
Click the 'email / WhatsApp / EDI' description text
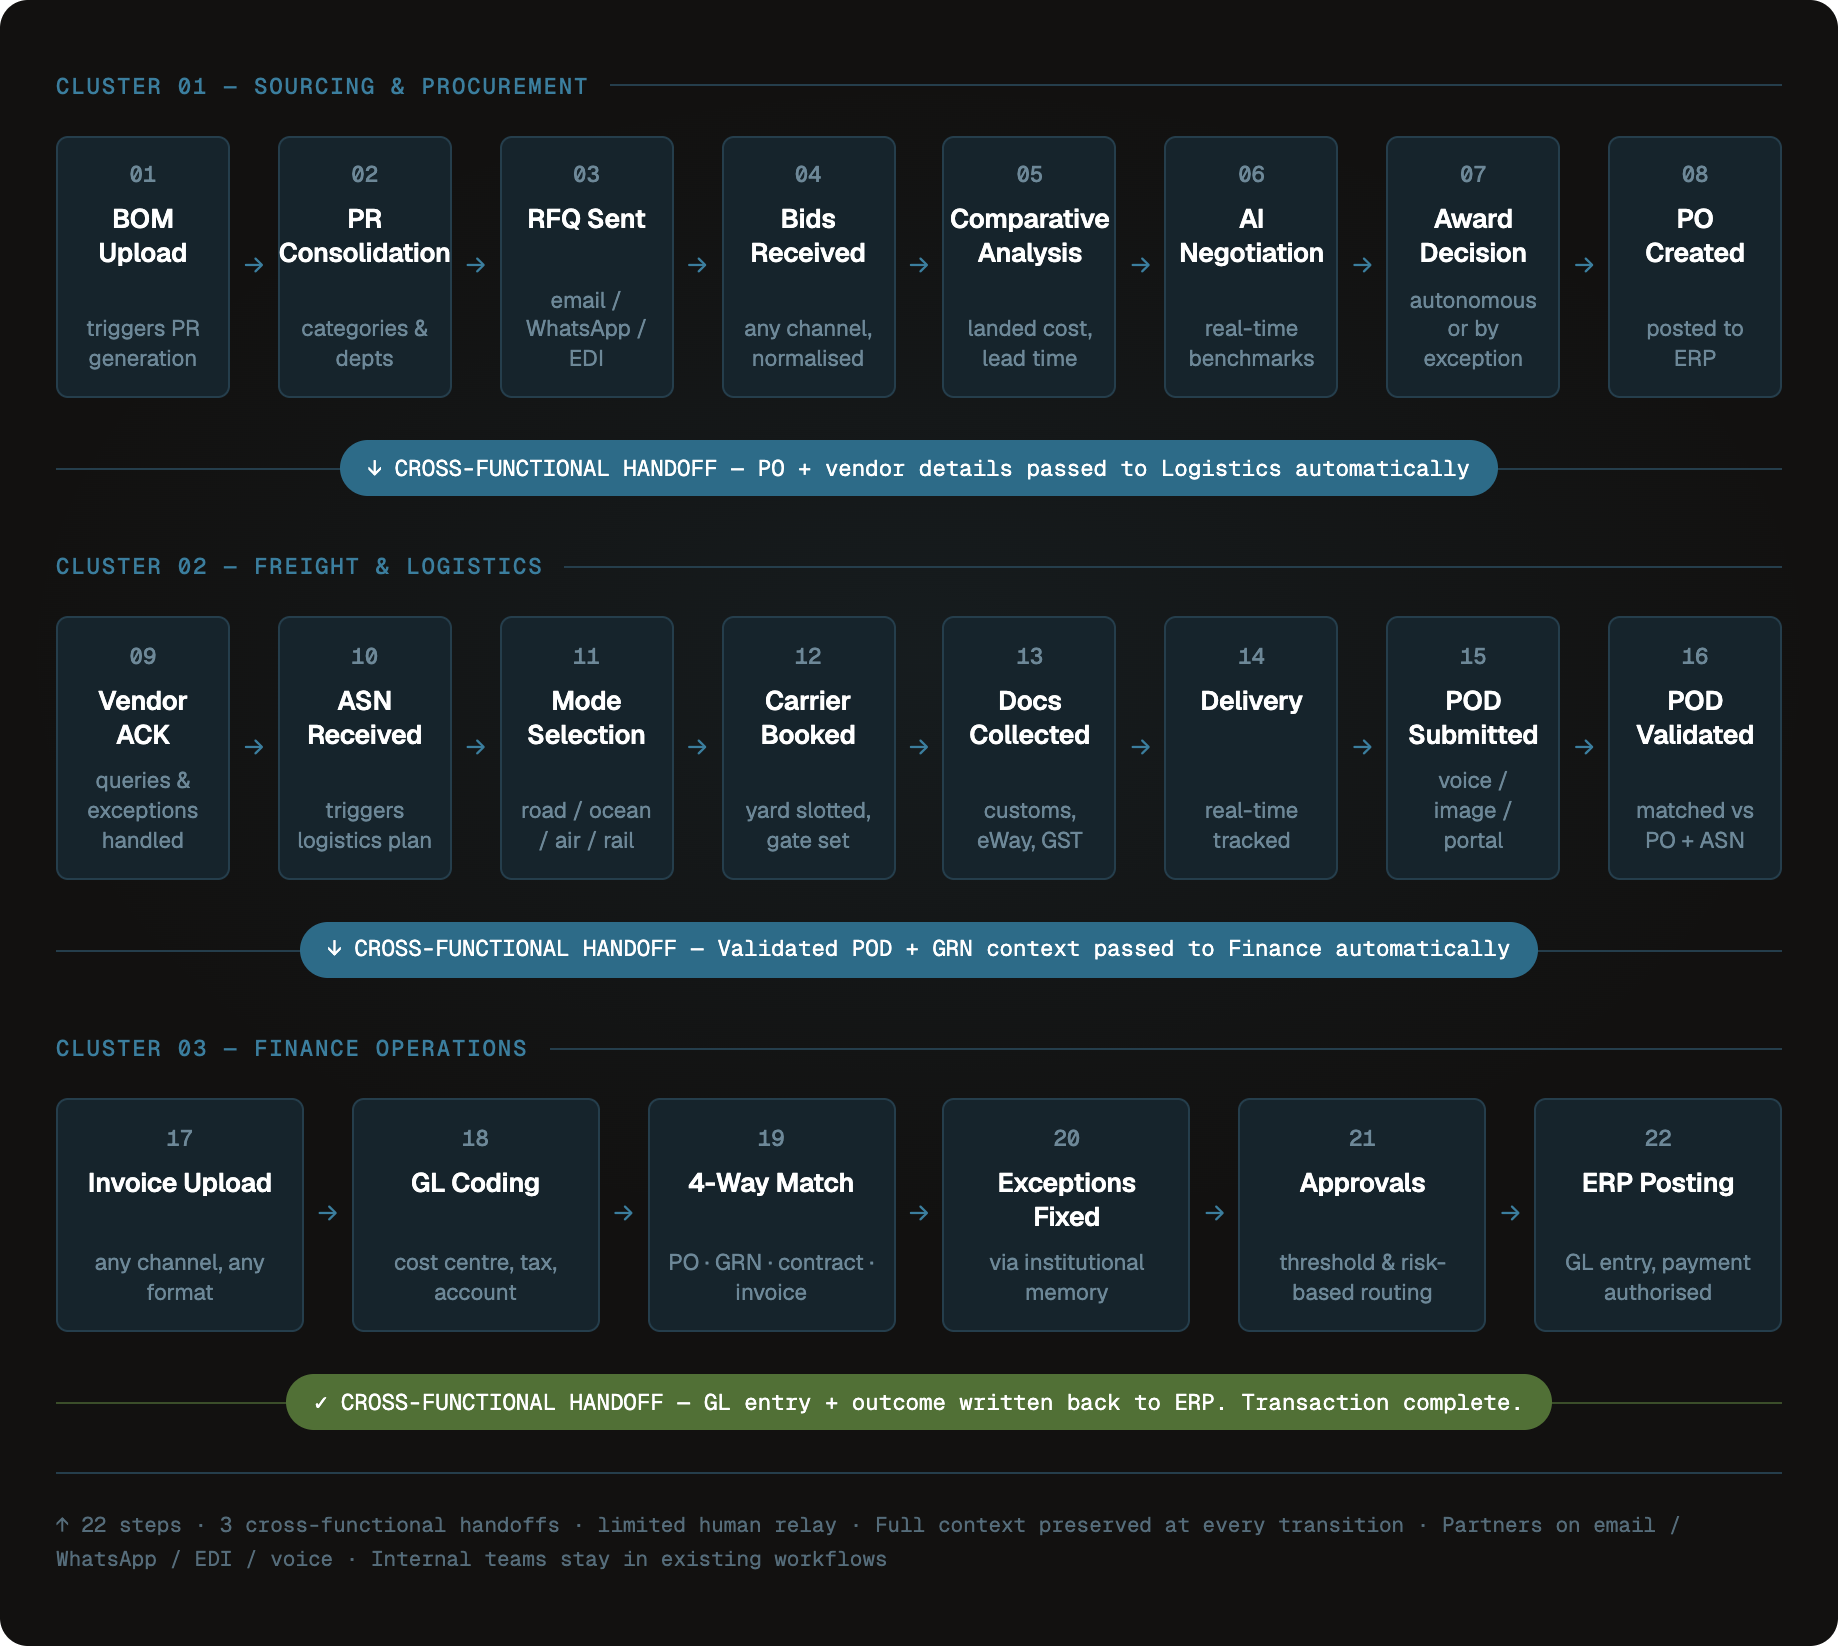586,329
